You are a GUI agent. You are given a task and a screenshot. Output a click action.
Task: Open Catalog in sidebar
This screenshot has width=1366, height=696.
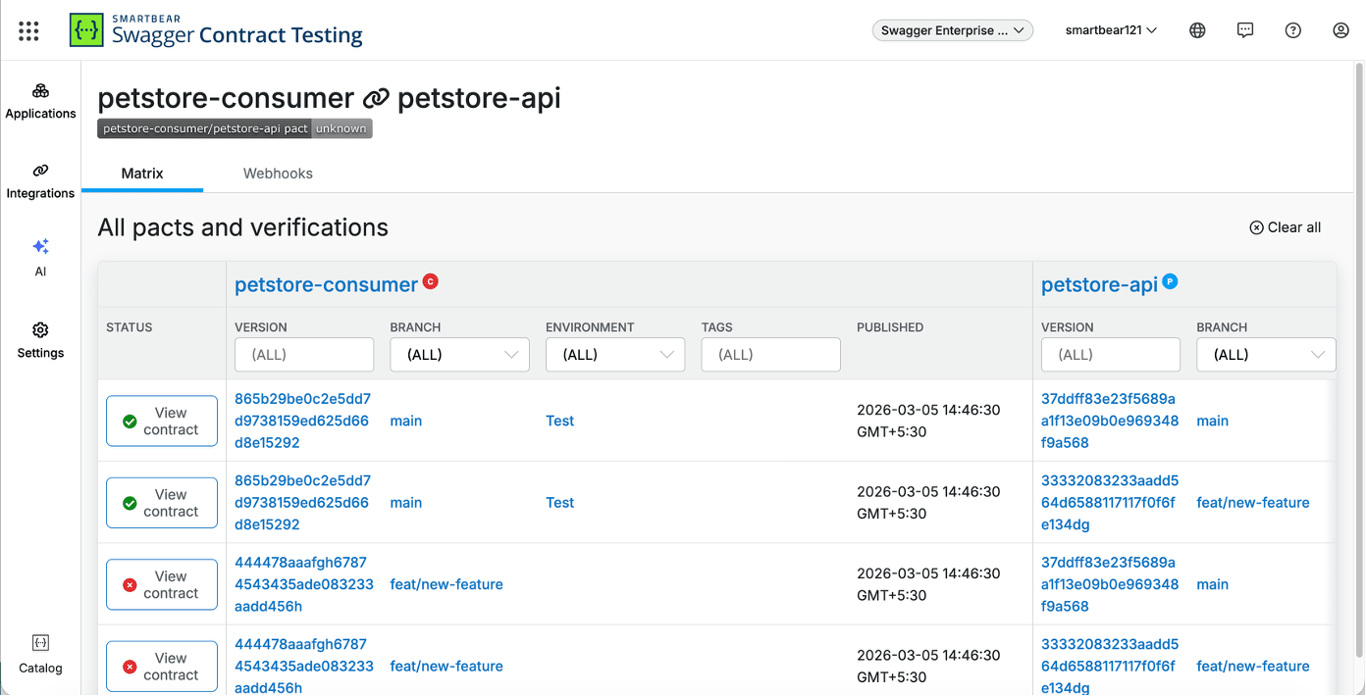click(40, 655)
